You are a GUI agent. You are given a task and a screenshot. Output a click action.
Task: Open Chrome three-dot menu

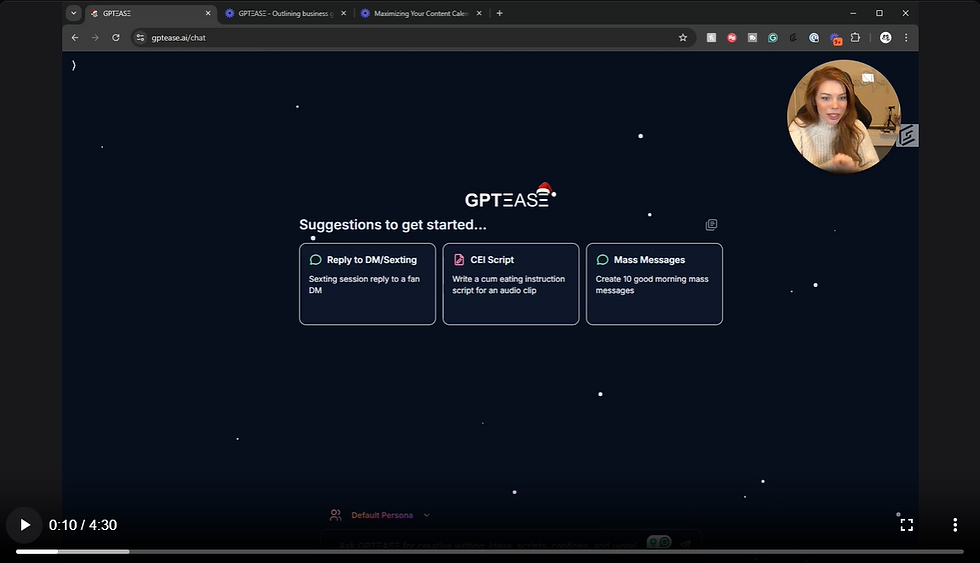click(x=906, y=37)
